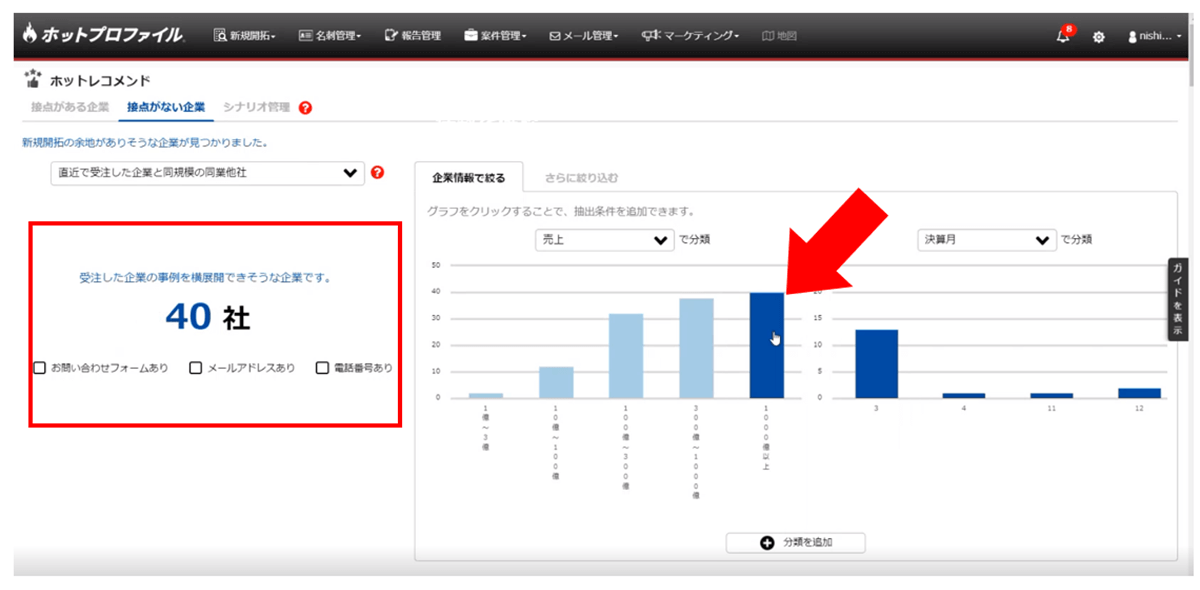Screen dimensions: 1200x590
Task: Open the 売上 classification dropdown
Action: [x=603, y=240]
